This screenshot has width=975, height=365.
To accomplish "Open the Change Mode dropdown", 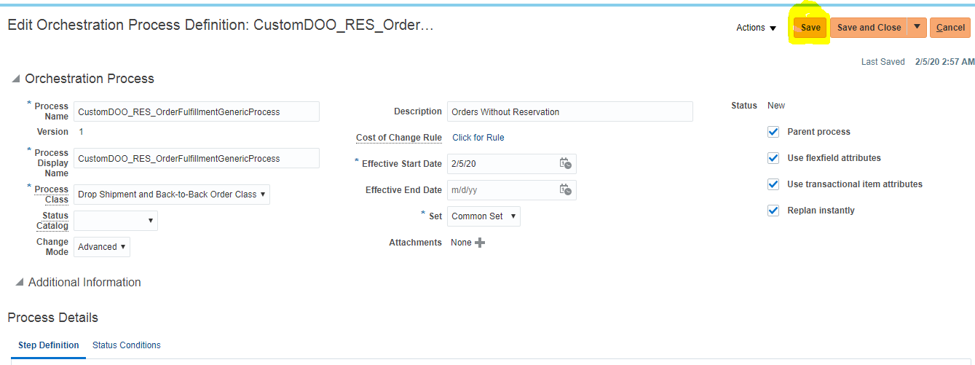I will click(102, 247).
